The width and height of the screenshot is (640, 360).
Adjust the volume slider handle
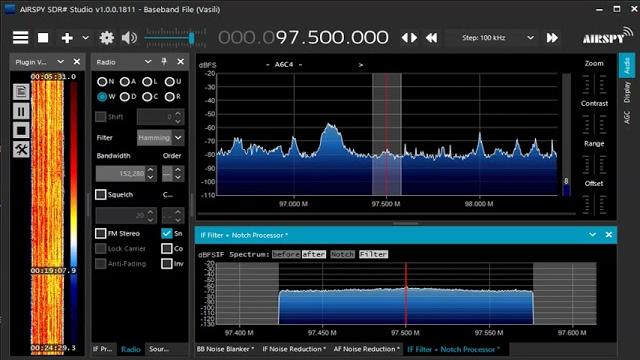coord(191,39)
